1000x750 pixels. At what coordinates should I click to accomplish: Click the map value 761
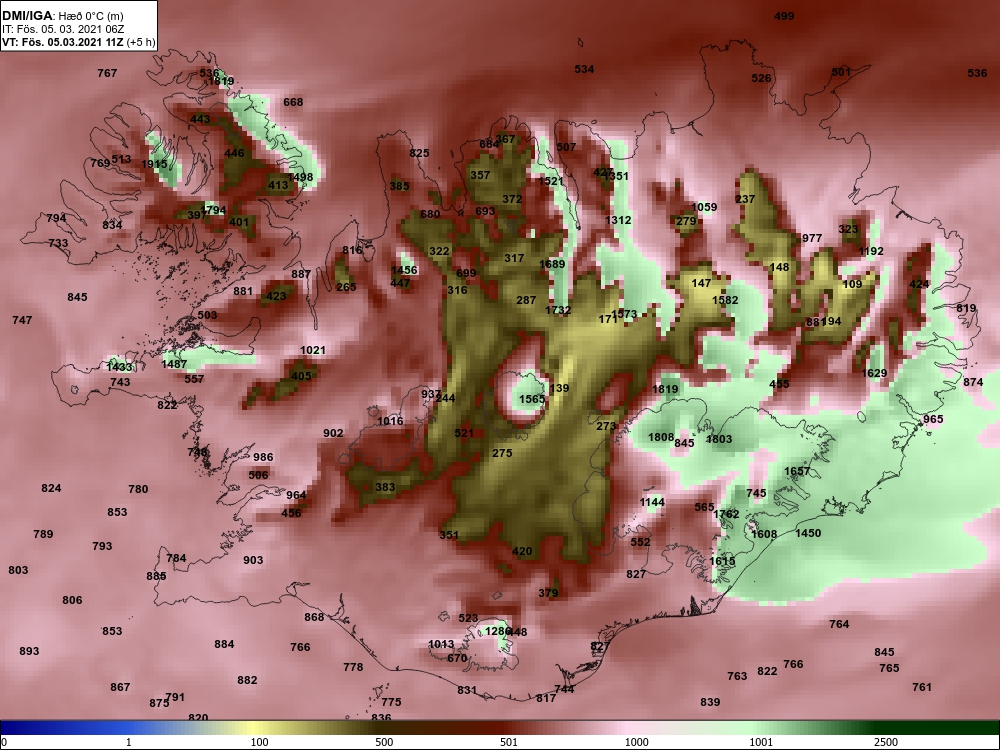coord(922,687)
